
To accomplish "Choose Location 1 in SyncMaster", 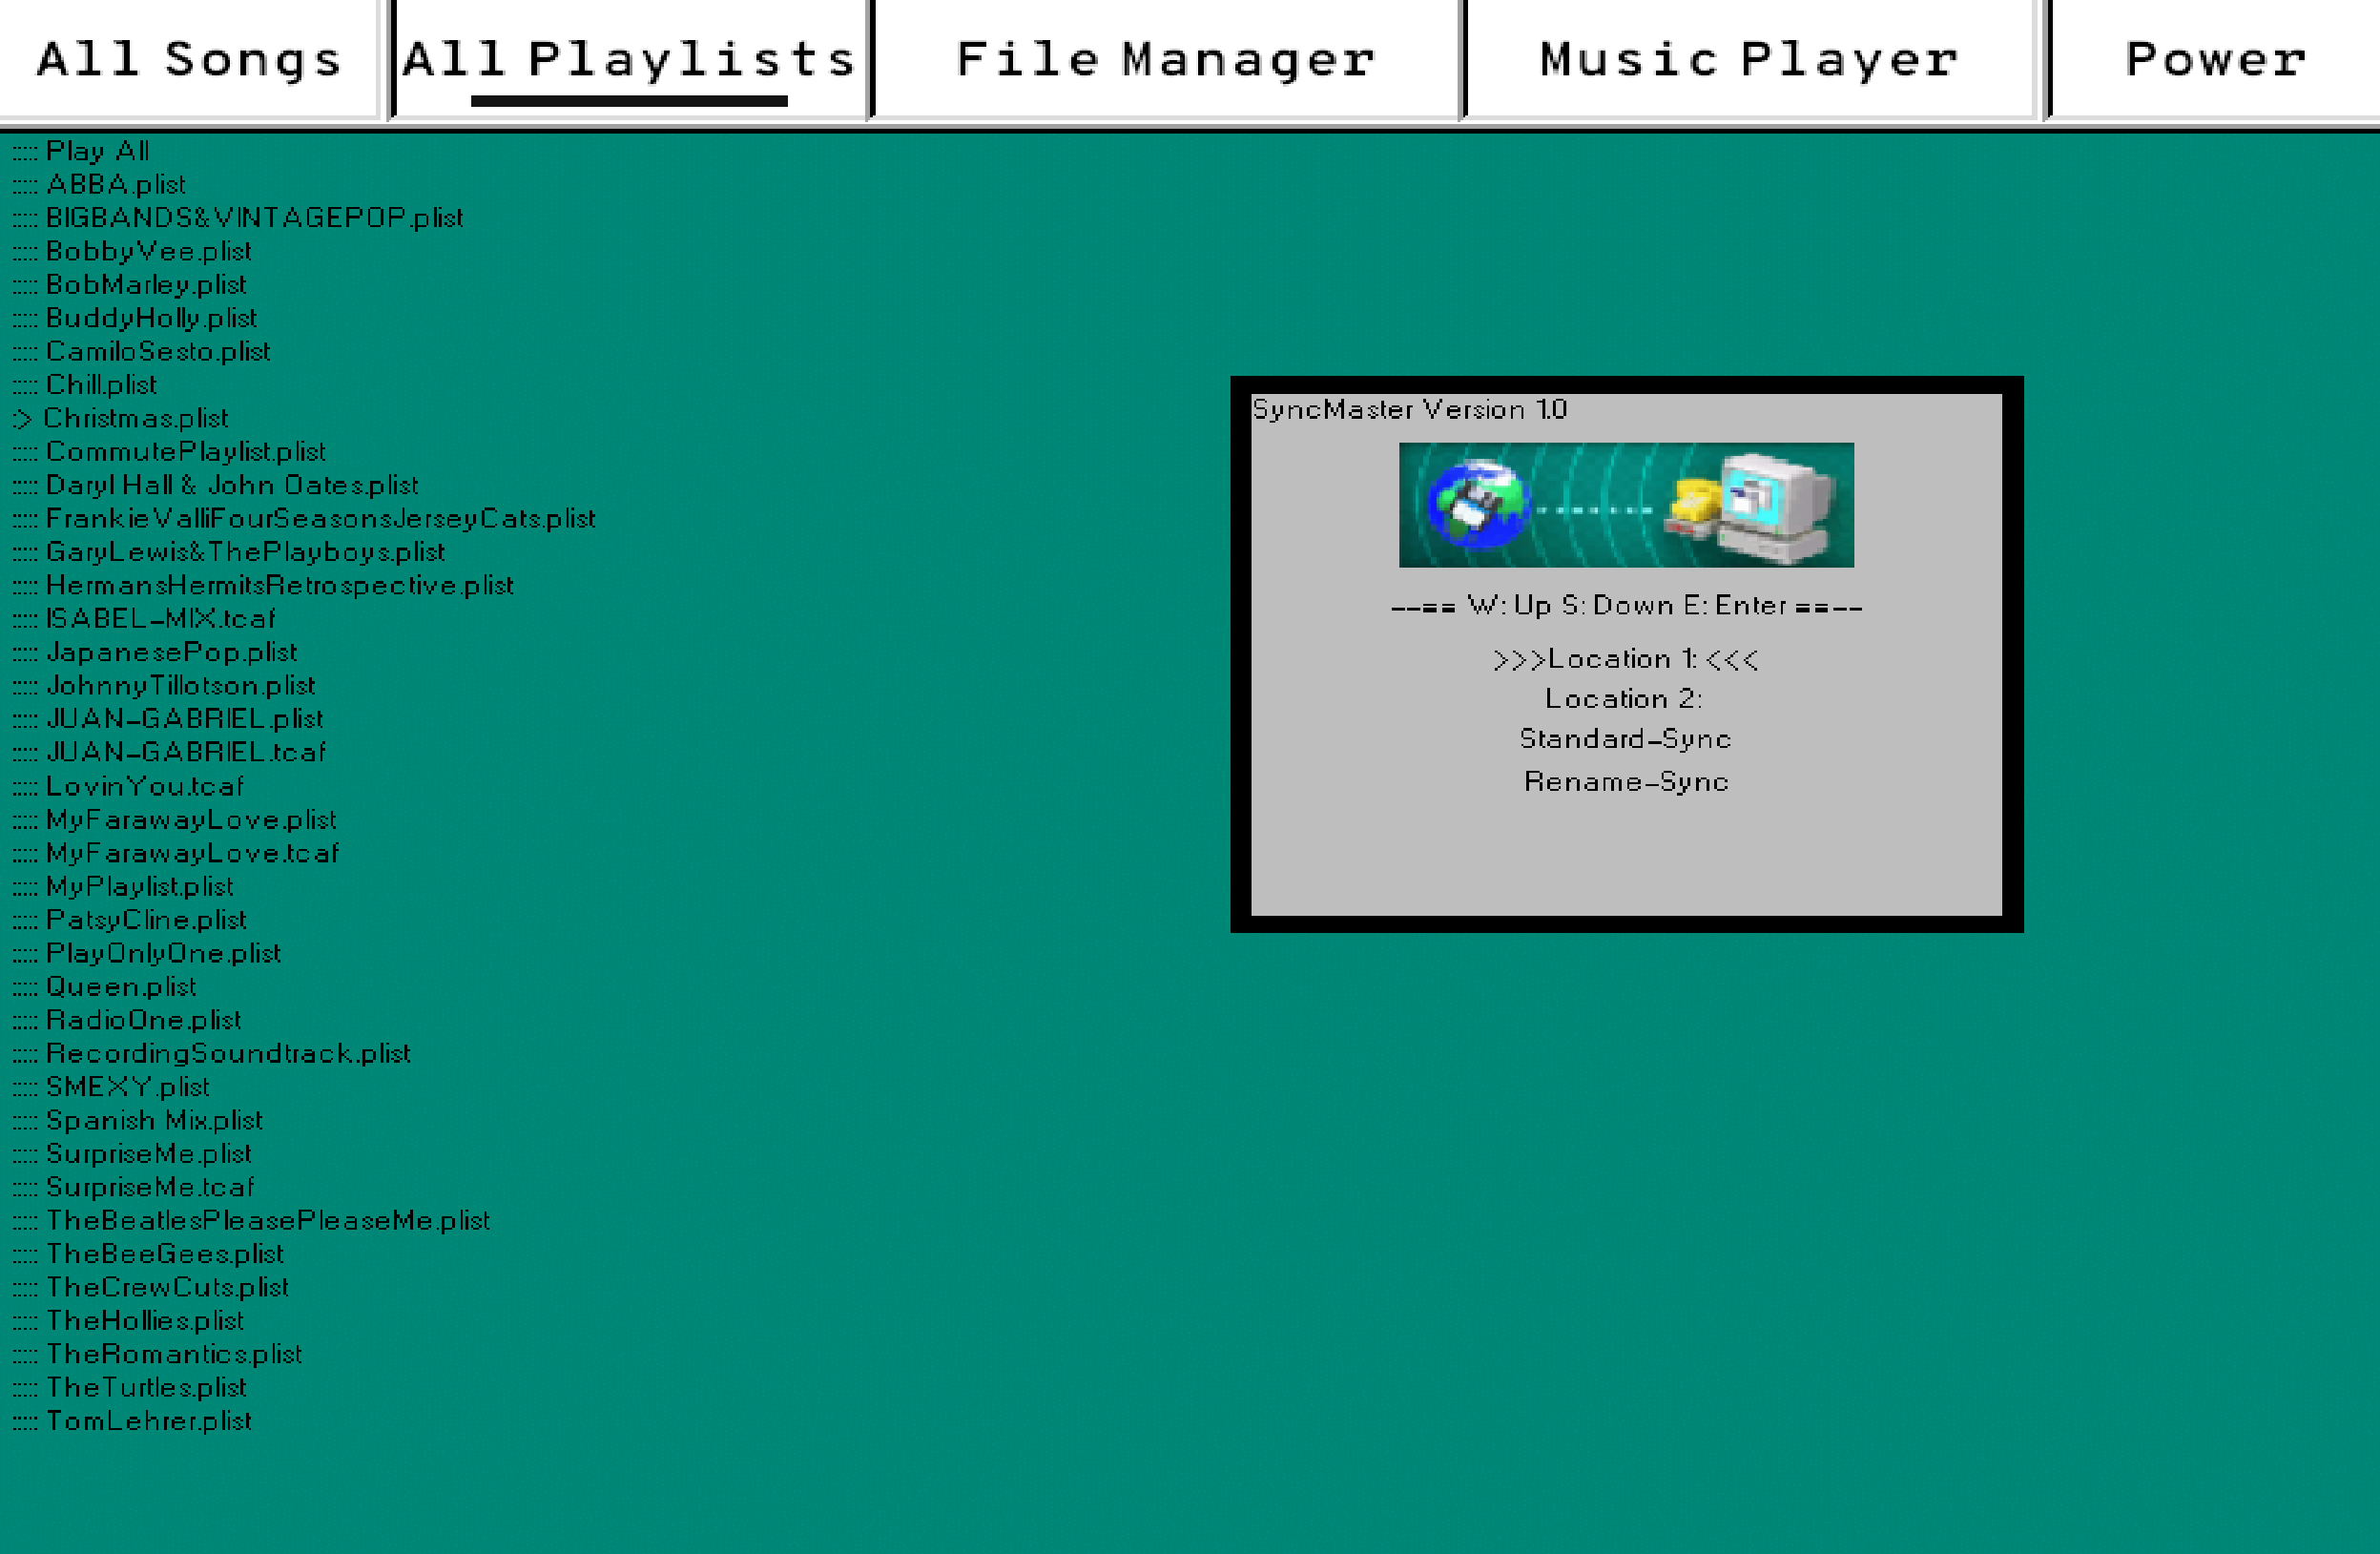I will point(1625,659).
